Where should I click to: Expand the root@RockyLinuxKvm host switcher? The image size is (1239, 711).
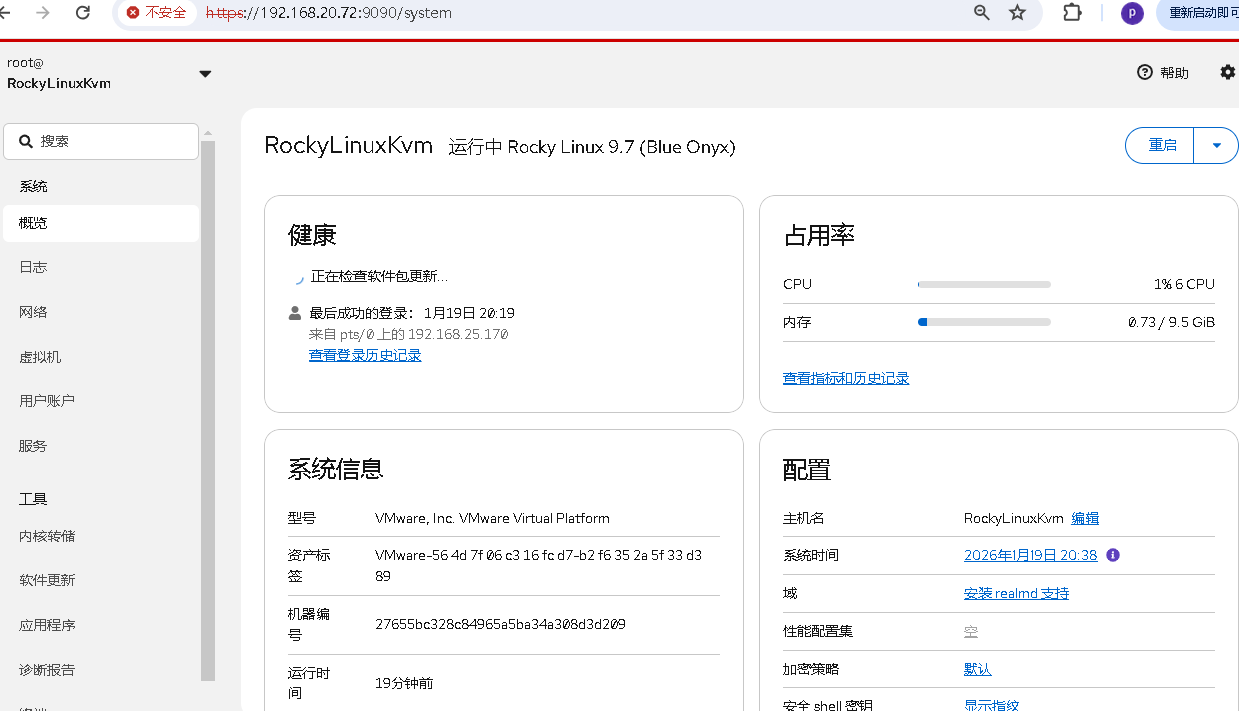pos(205,74)
